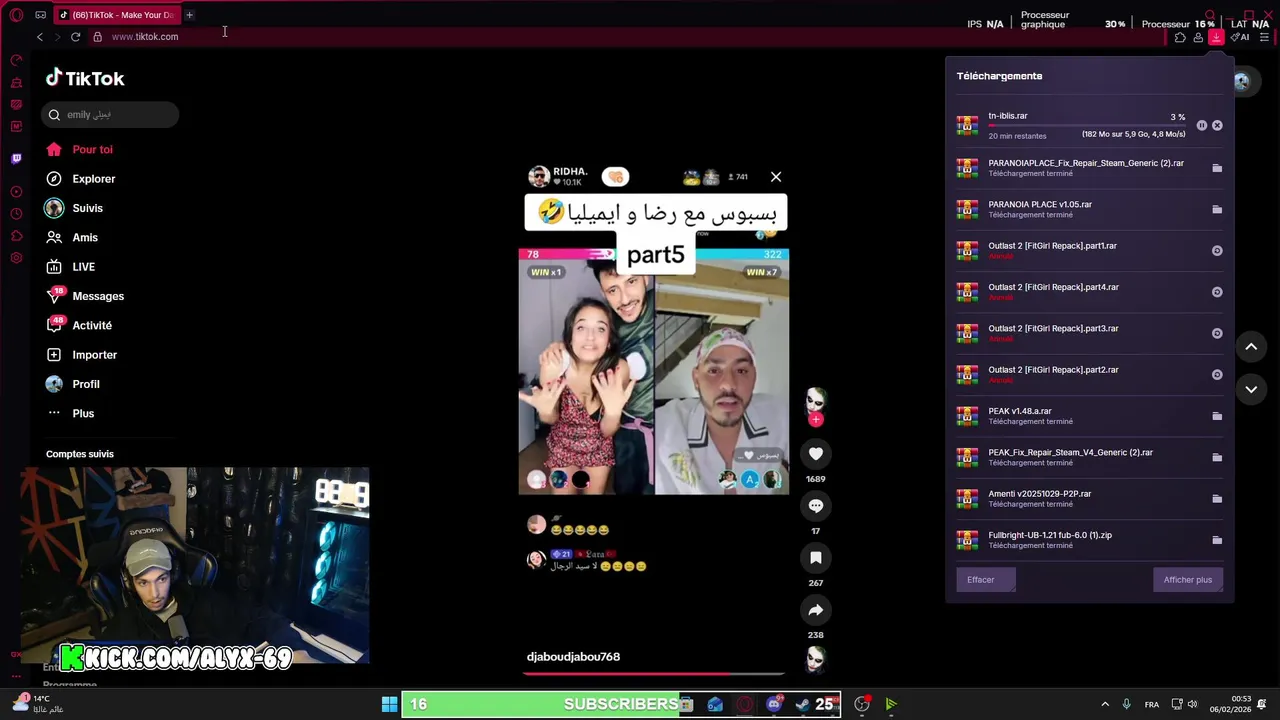Open the weather widget showing 14°C
This screenshot has height=720, width=1280.
(x=36, y=704)
